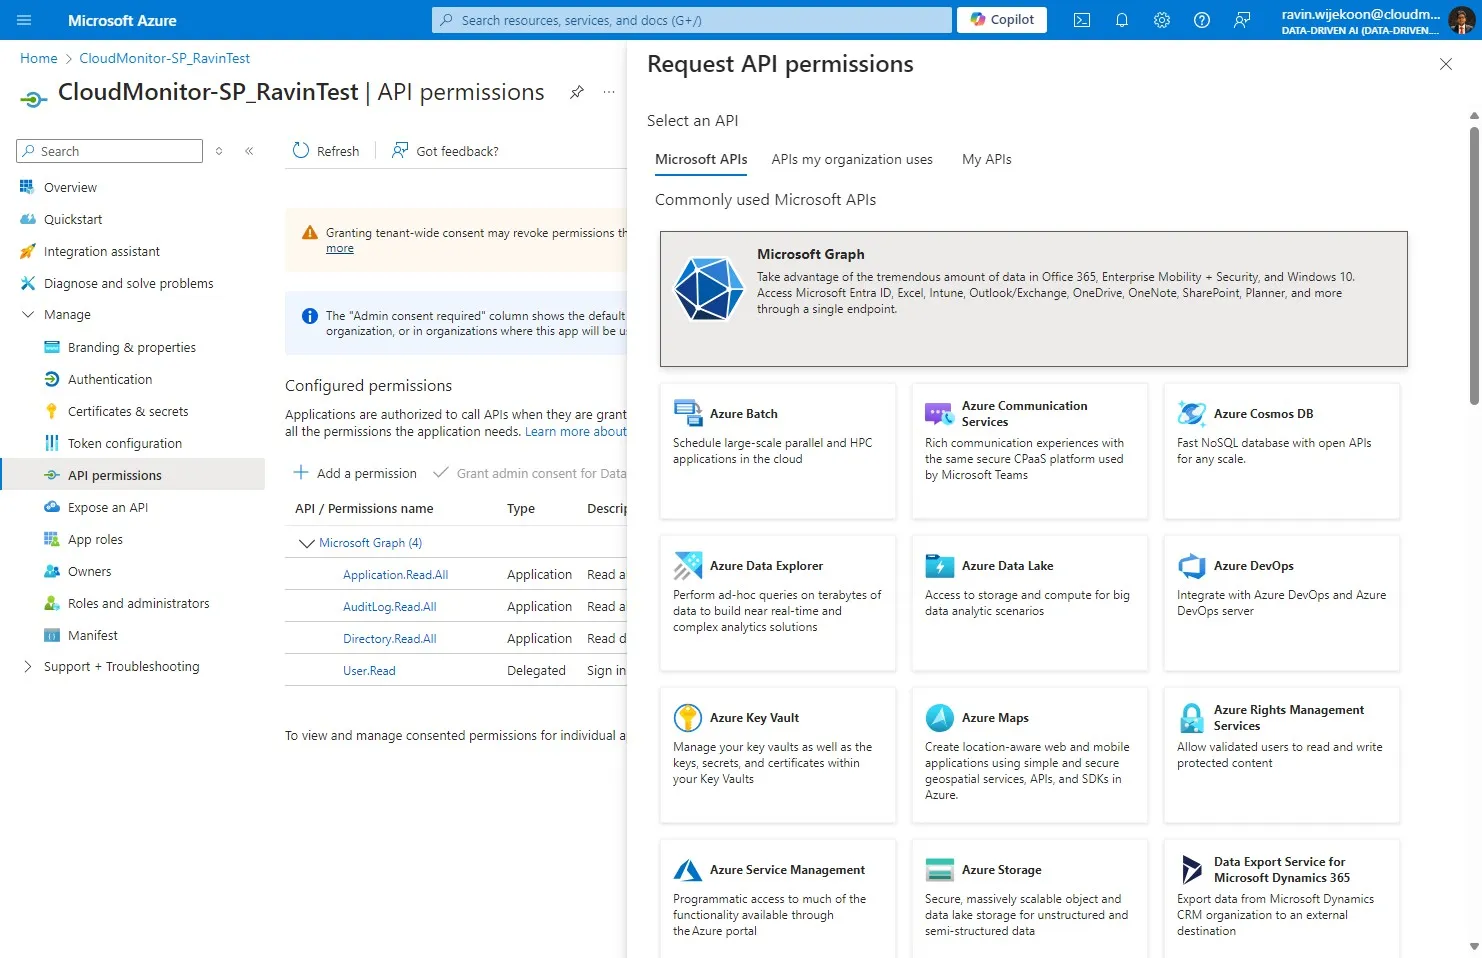Open the Azure portal hamburger menu
The height and width of the screenshot is (958, 1482).
click(24, 20)
